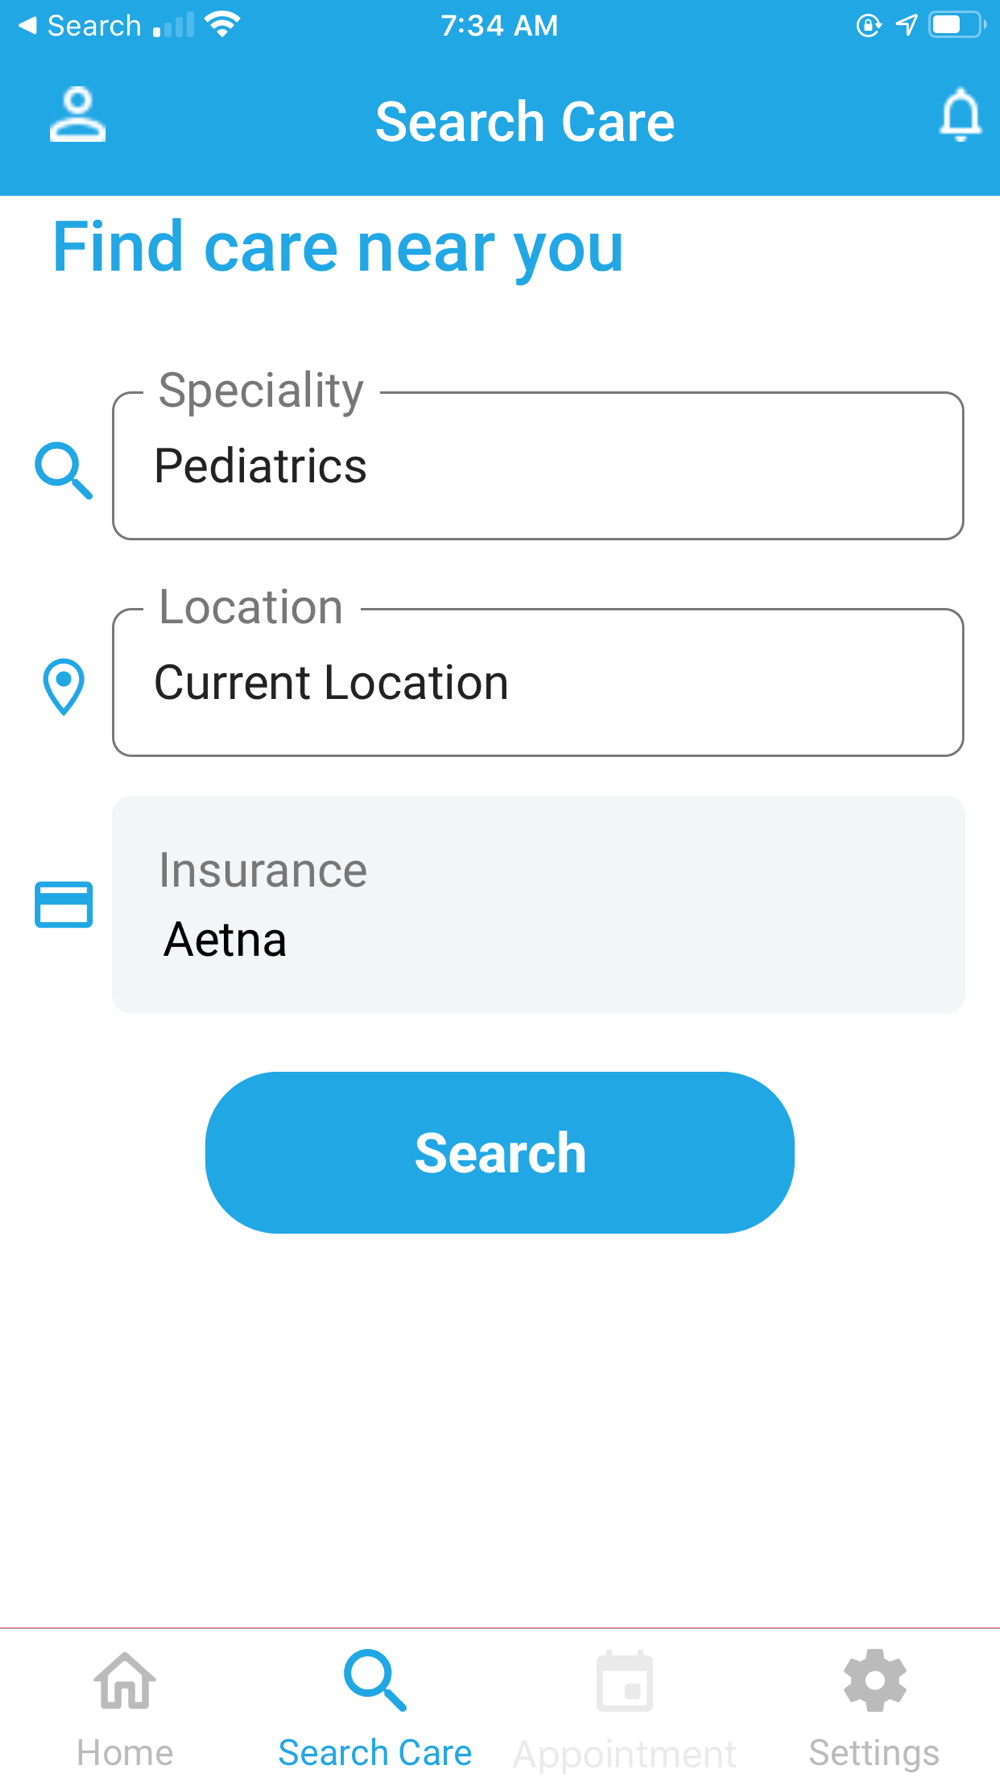Tap the Find care near you heading
The height and width of the screenshot is (1778, 1000).
[x=338, y=247]
